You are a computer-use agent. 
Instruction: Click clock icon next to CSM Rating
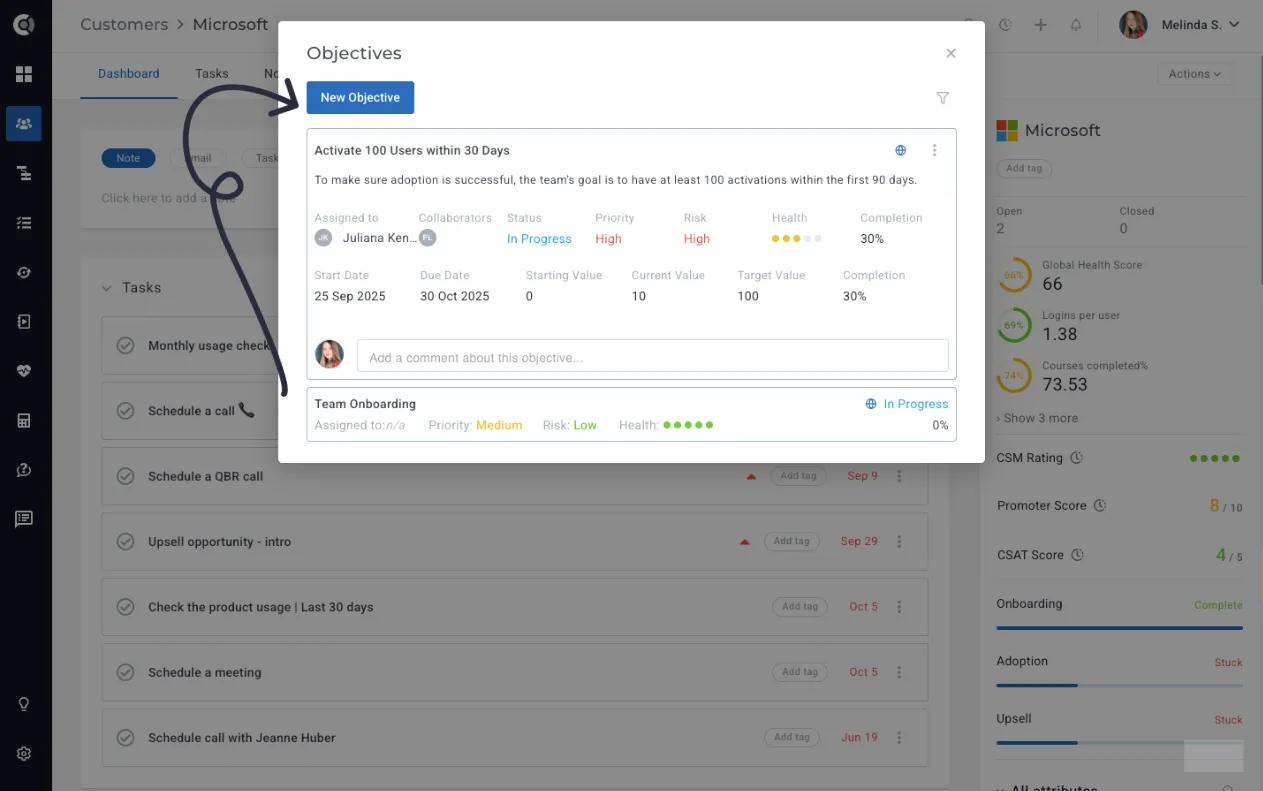coord(1076,458)
